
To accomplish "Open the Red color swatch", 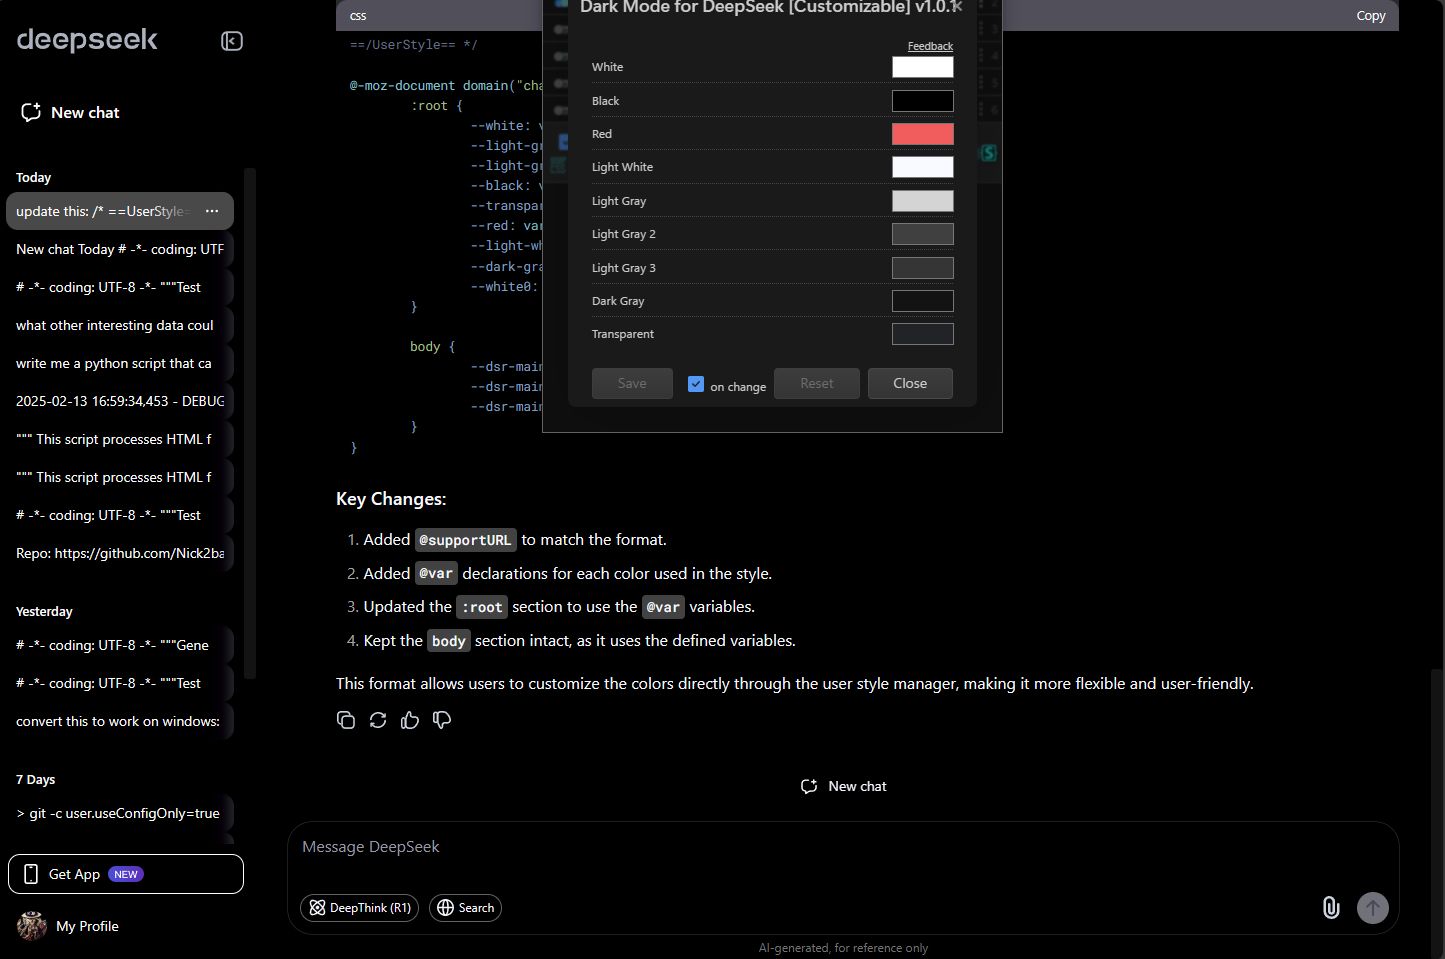I will (x=922, y=134).
